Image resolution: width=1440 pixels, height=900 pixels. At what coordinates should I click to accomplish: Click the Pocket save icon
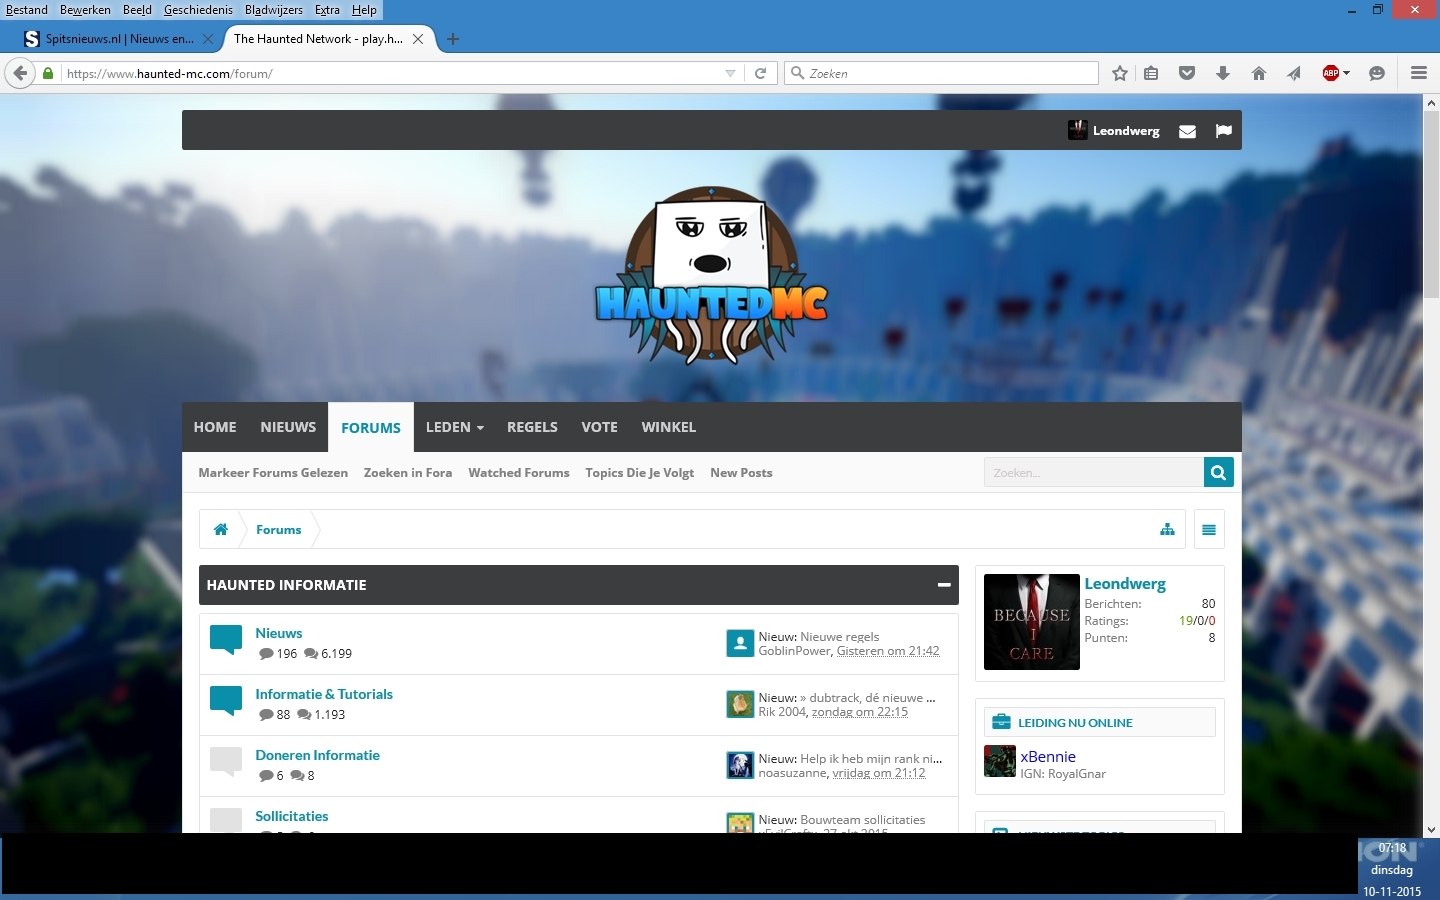[x=1187, y=73]
